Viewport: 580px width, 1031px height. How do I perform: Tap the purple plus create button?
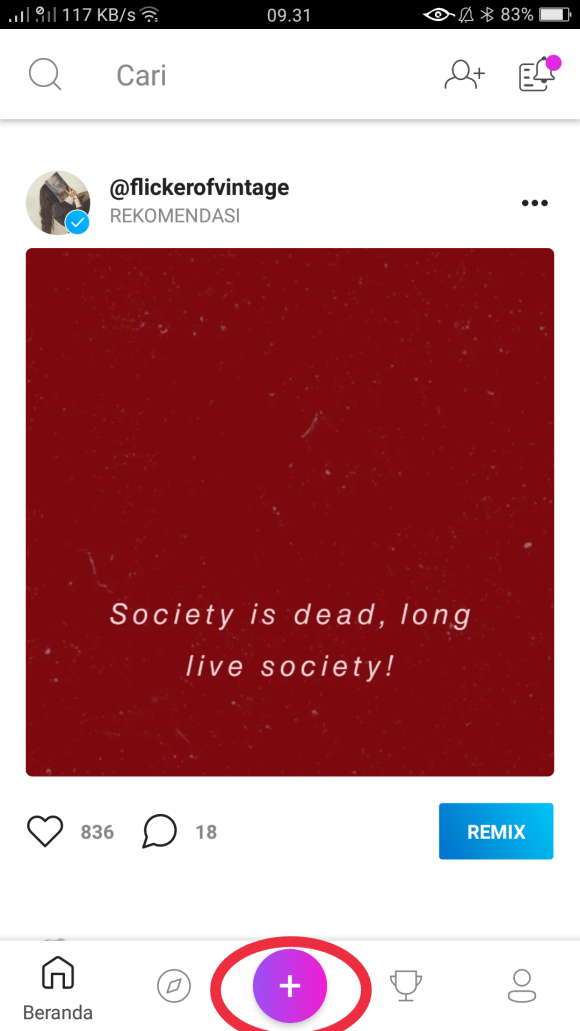coord(290,986)
